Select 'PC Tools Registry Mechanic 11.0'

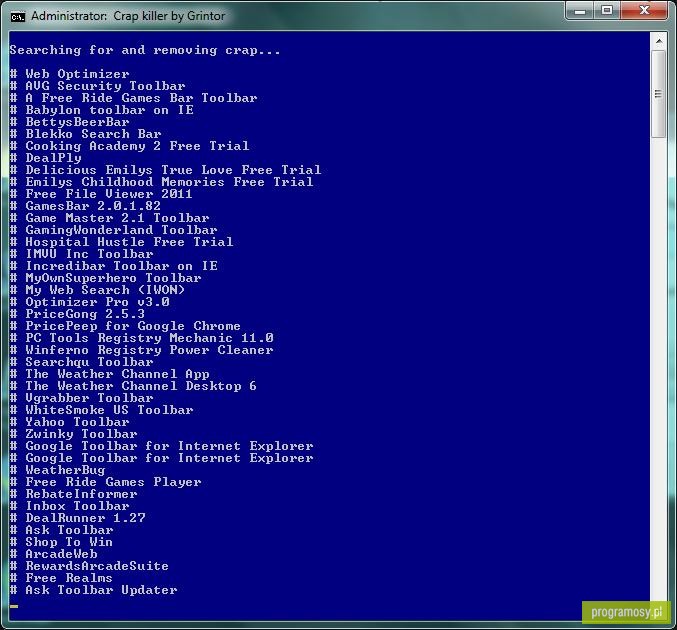point(142,338)
